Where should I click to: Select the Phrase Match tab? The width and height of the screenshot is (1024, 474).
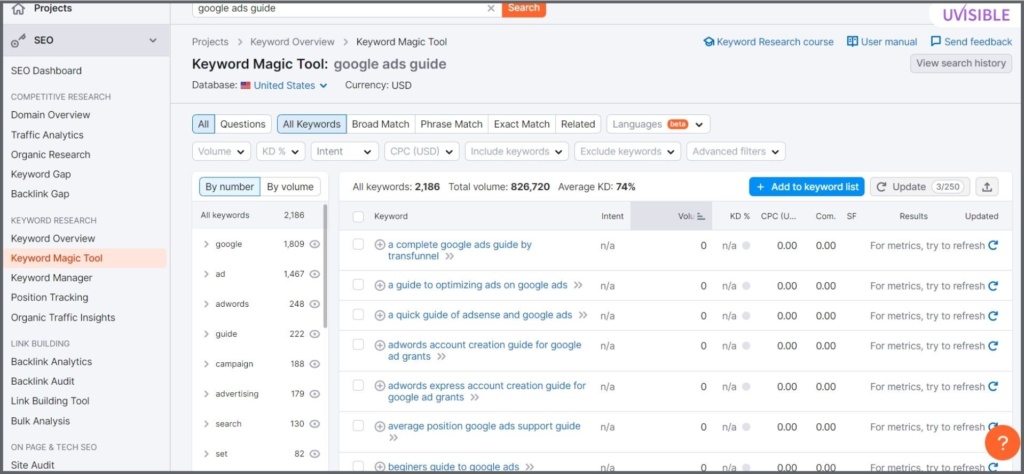coord(451,124)
